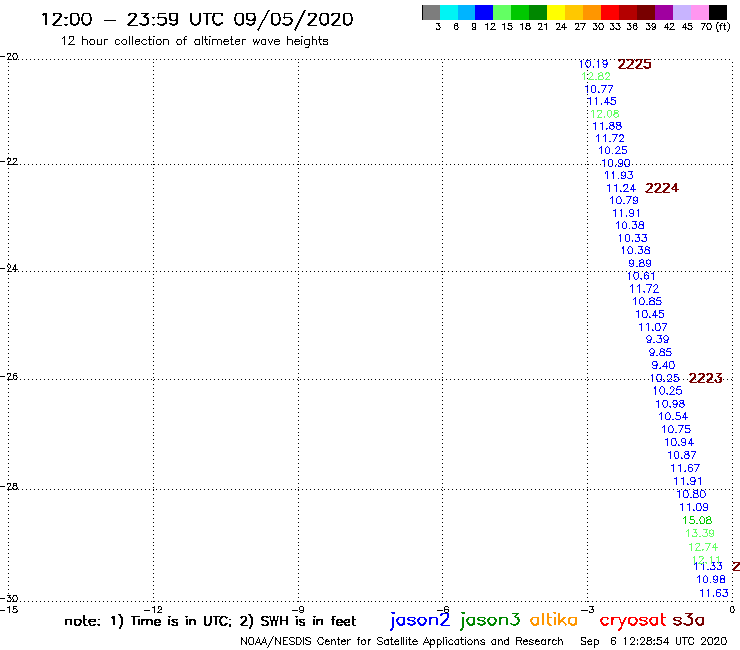Click the 11.24 wave height value

click(x=621, y=188)
